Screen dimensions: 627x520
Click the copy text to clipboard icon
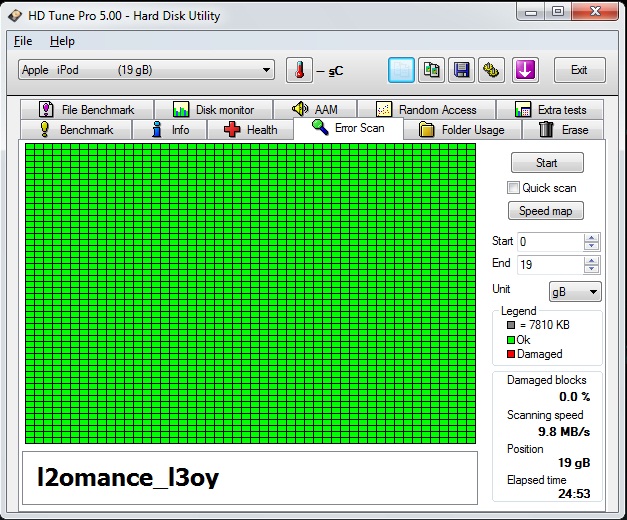click(402, 70)
